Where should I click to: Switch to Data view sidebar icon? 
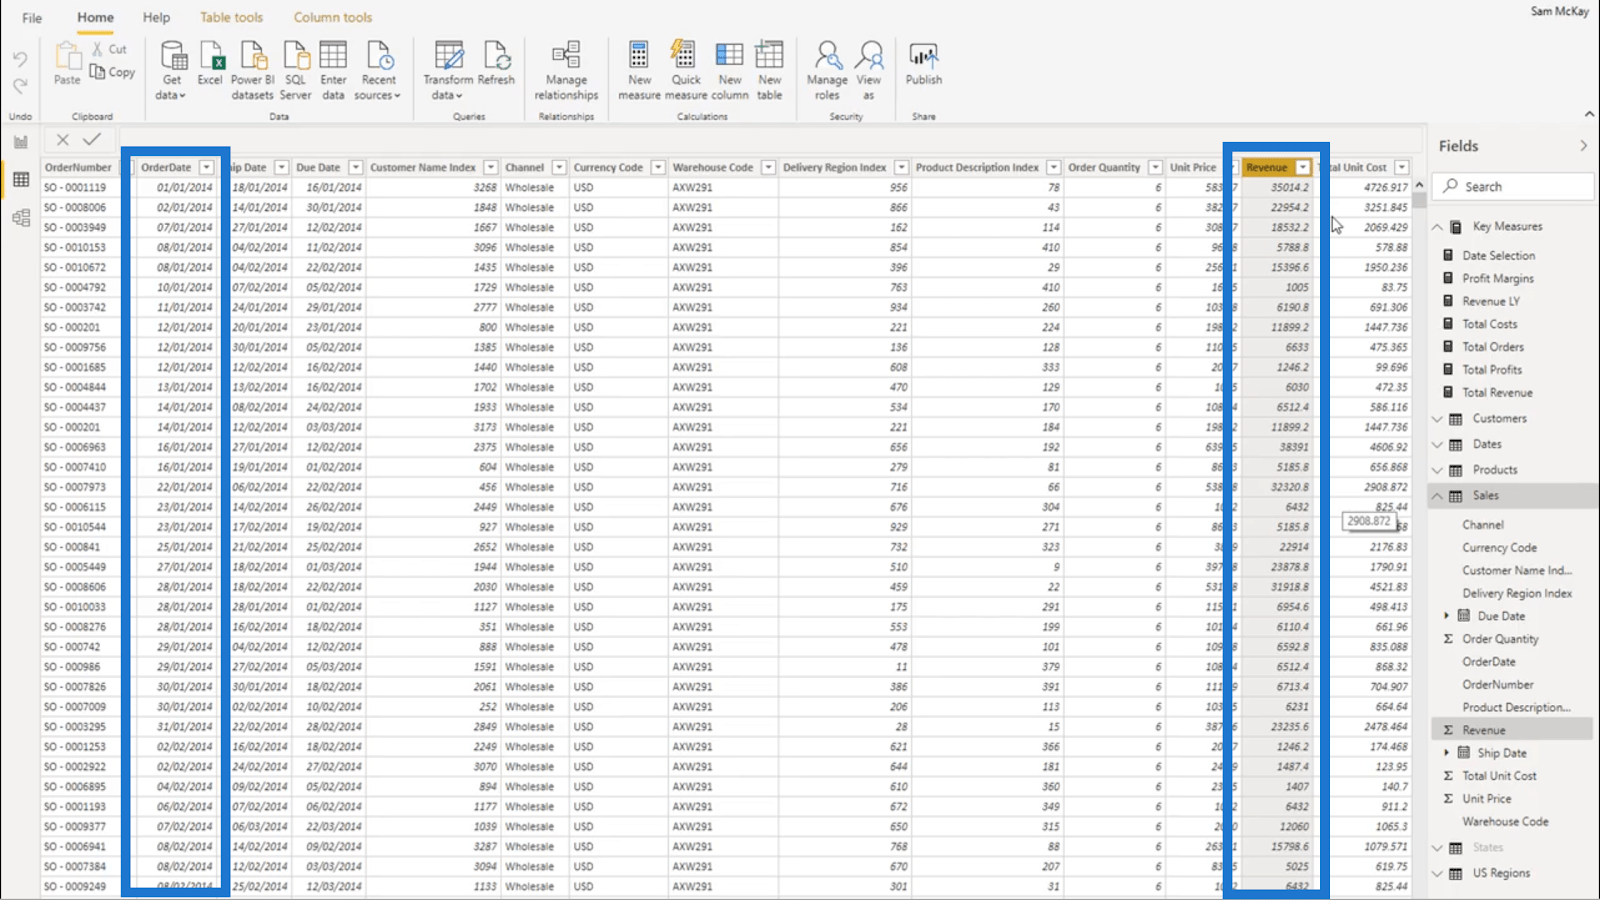point(21,180)
